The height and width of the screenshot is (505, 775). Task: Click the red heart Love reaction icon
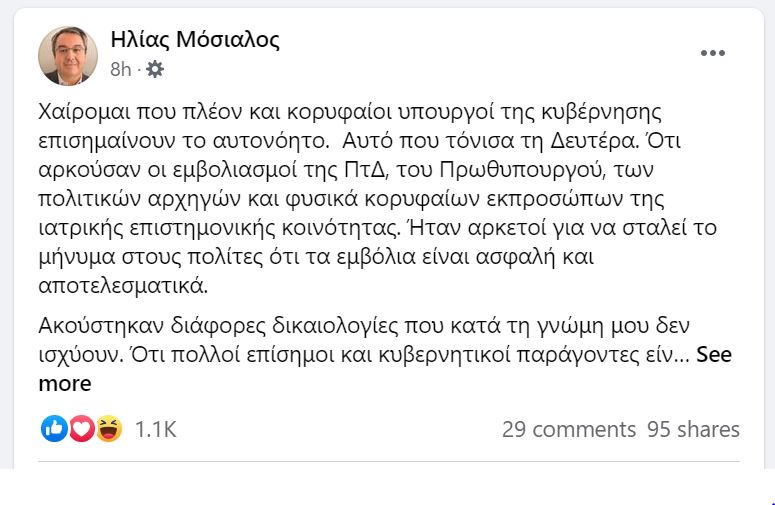click(x=82, y=428)
